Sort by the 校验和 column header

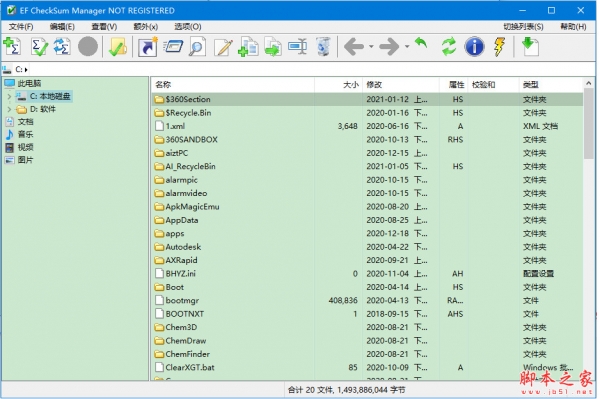click(493, 85)
